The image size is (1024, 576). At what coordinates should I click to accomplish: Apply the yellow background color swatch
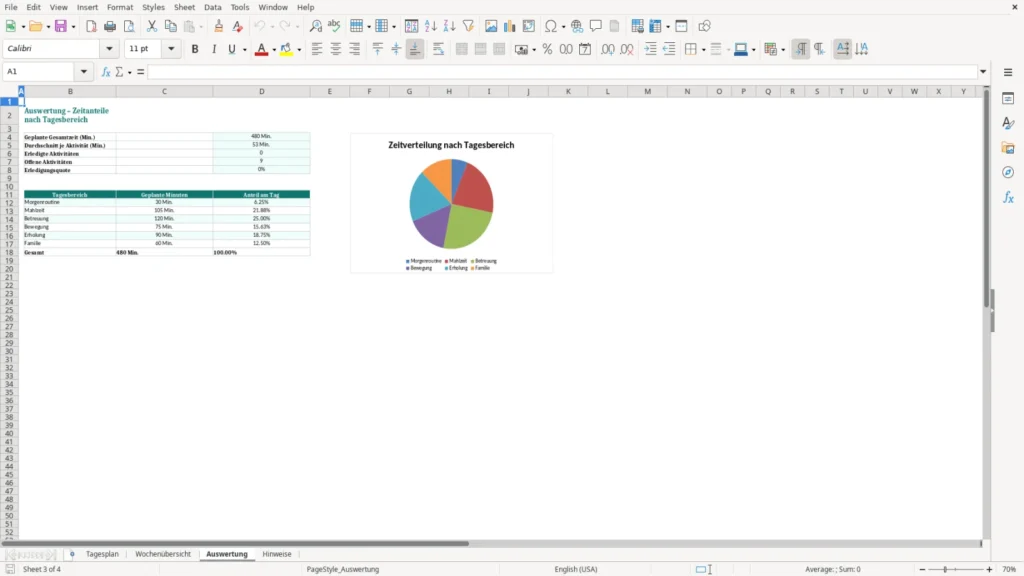[287, 49]
